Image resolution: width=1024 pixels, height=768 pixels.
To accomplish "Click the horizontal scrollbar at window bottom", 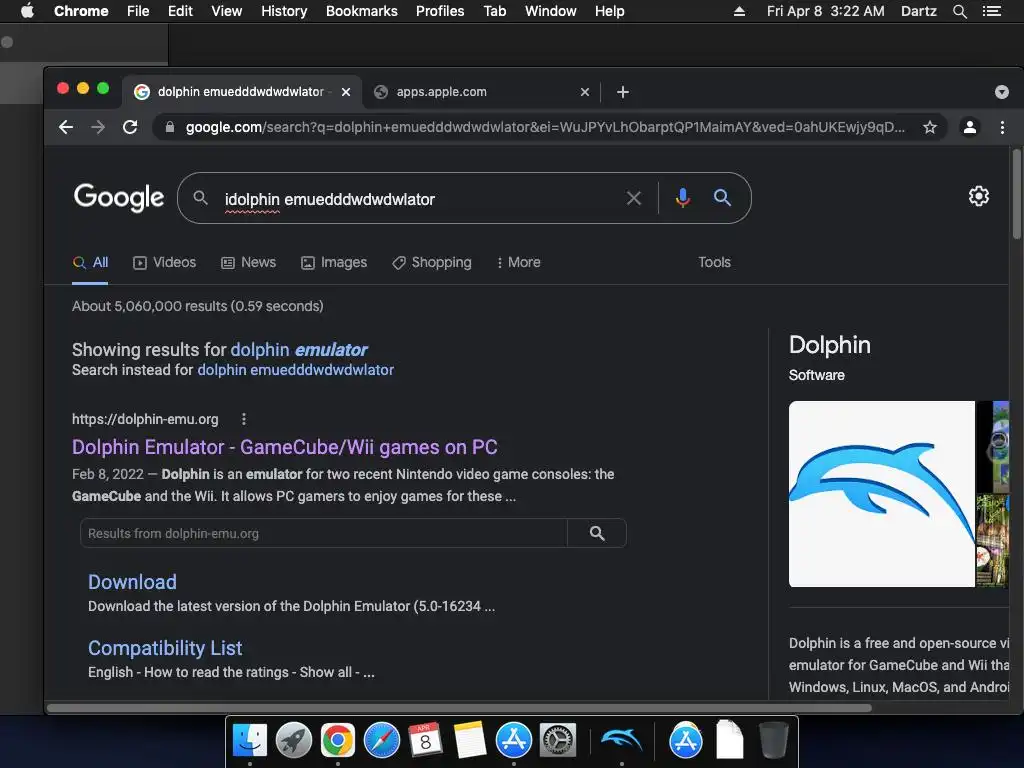I will coord(459,708).
